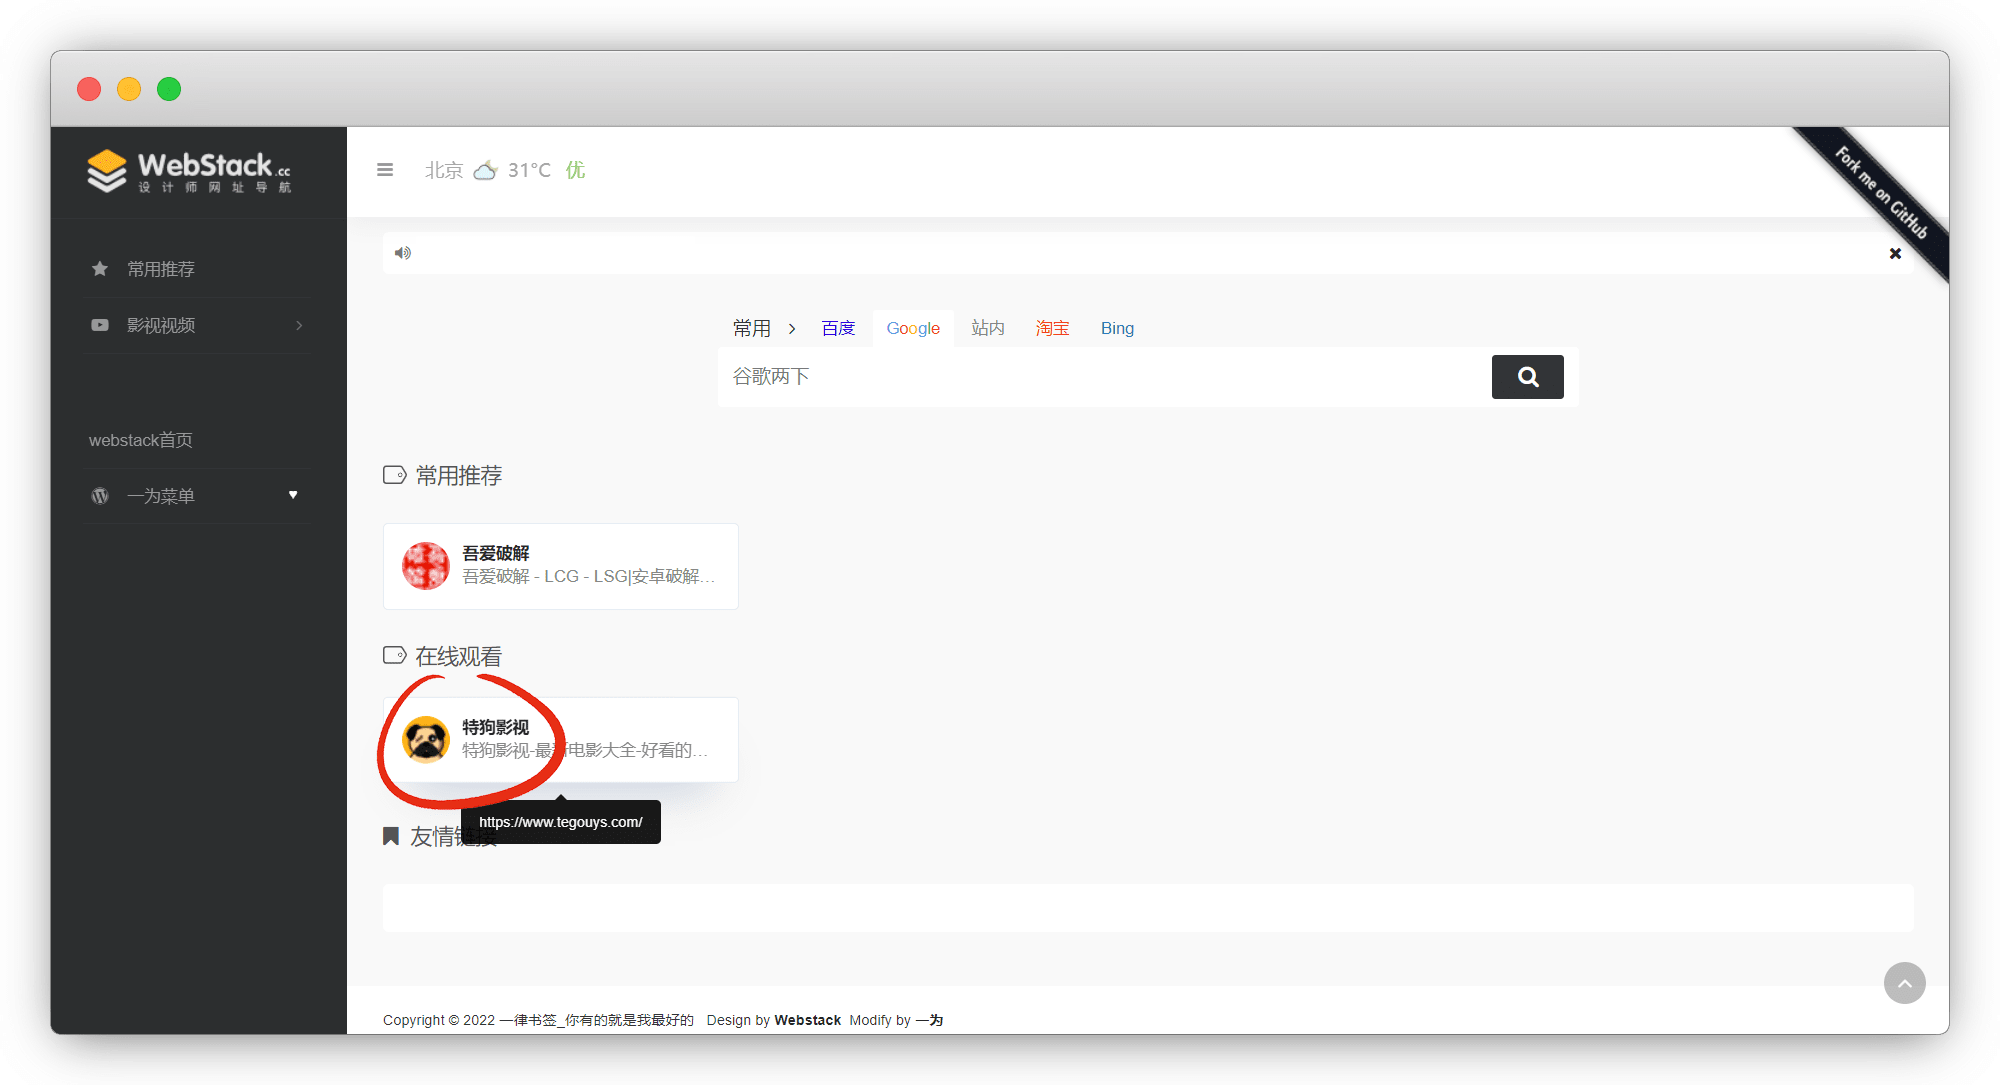Select the Google search tab

click(913, 328)
